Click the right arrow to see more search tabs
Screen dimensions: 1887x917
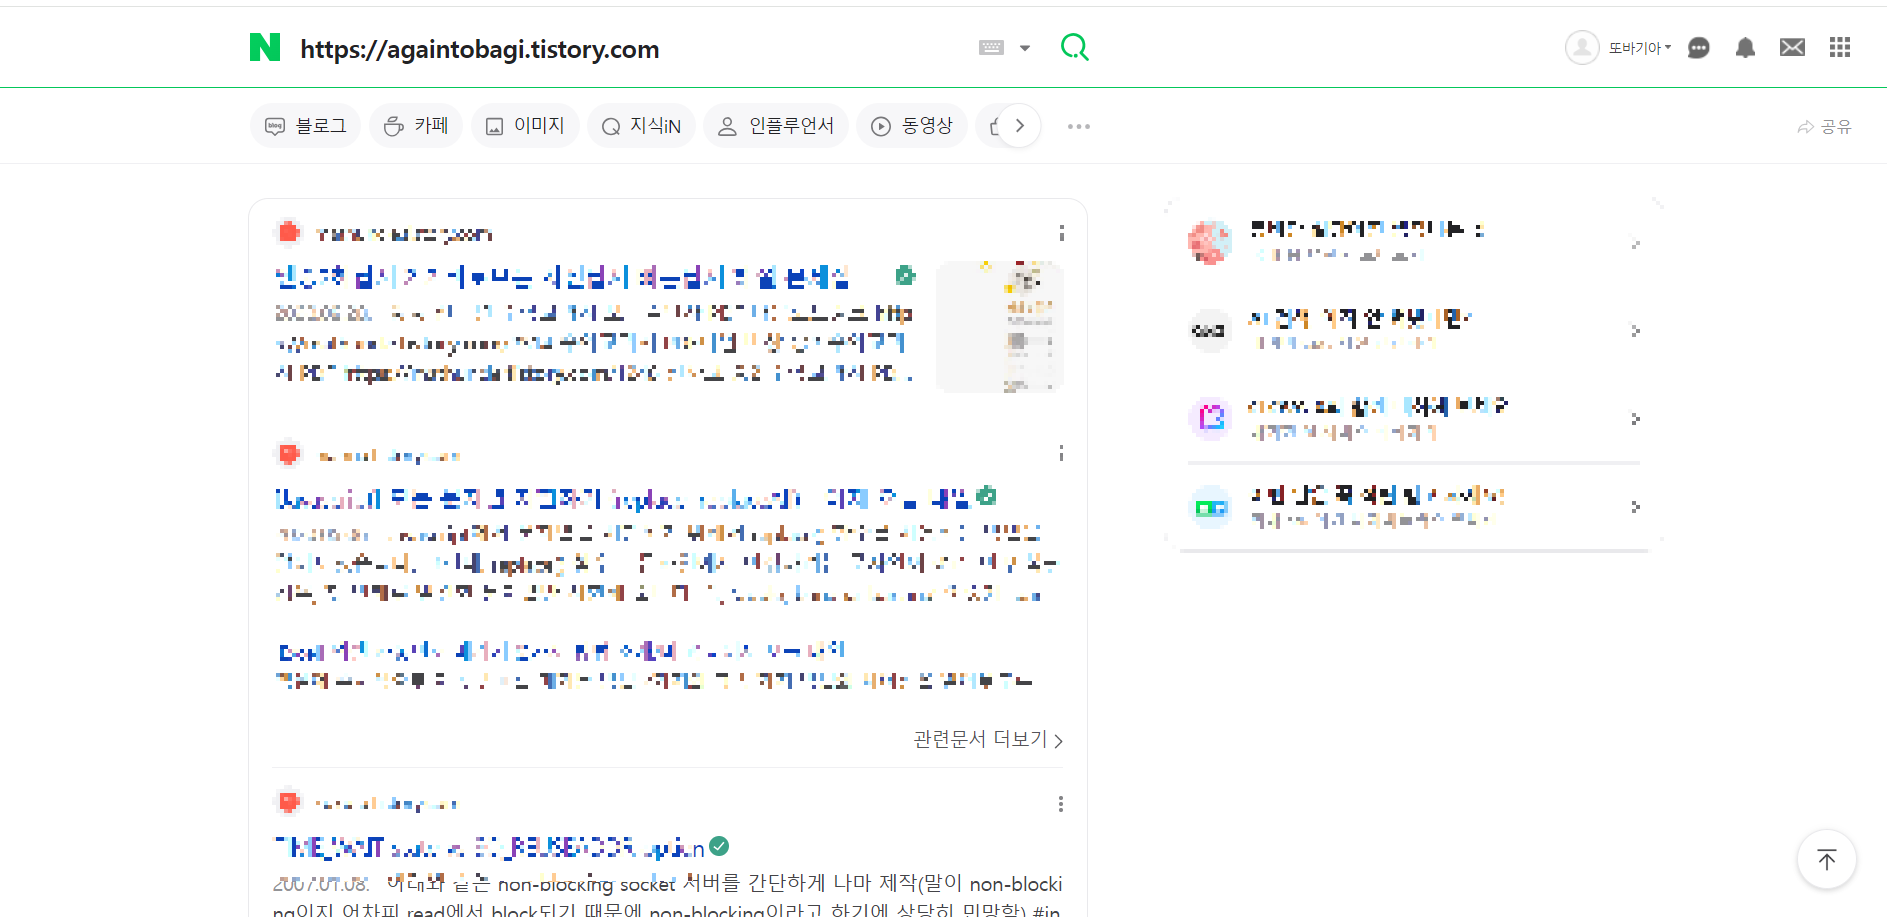1018,125
